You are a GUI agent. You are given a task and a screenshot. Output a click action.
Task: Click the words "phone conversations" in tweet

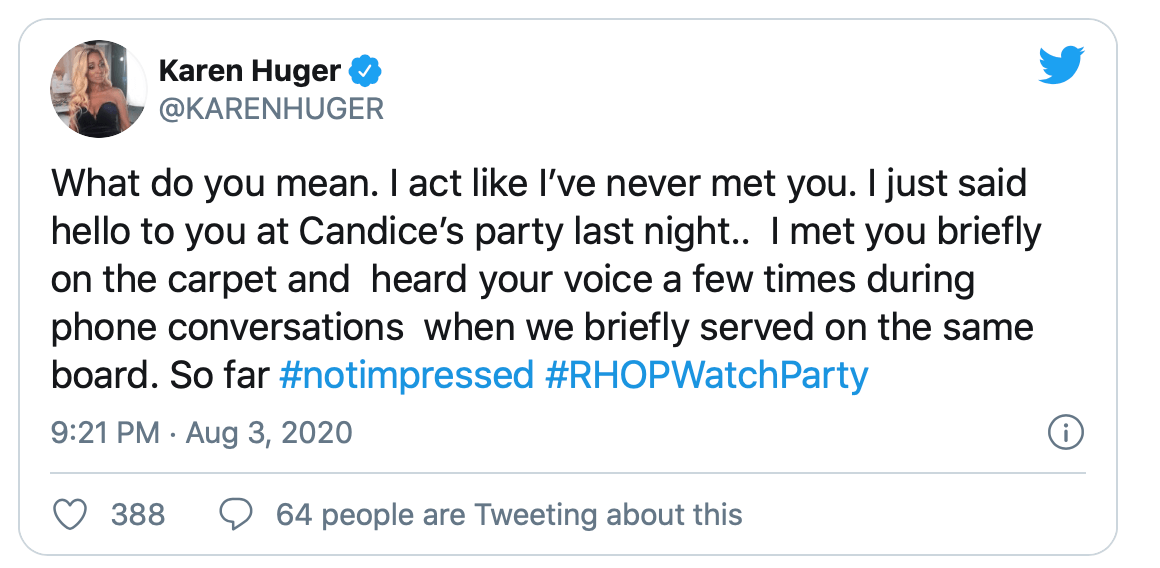[x=229, y=327]
